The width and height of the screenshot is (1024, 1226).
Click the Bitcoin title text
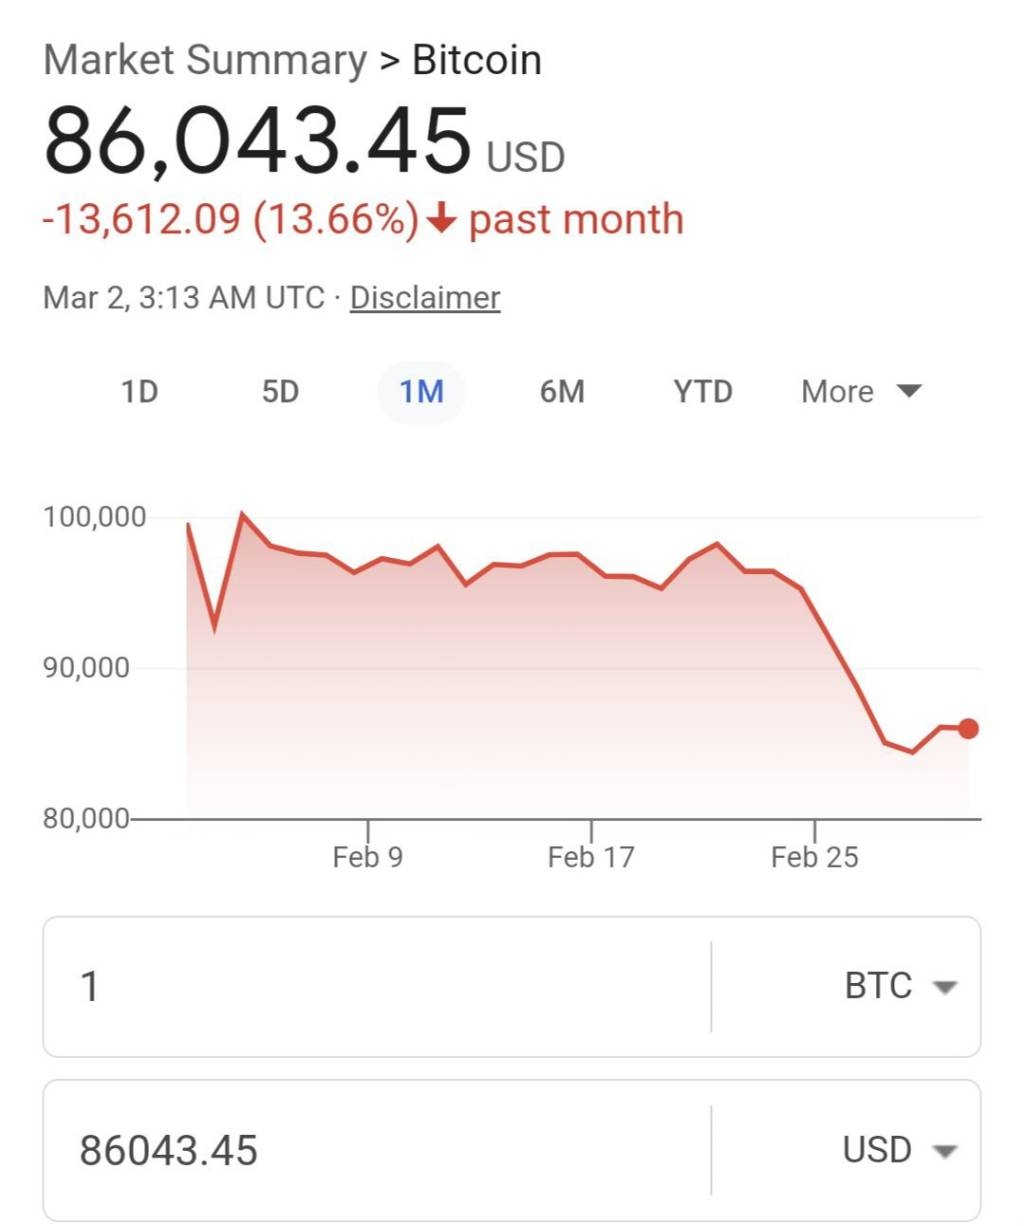(x=477, y=60)
